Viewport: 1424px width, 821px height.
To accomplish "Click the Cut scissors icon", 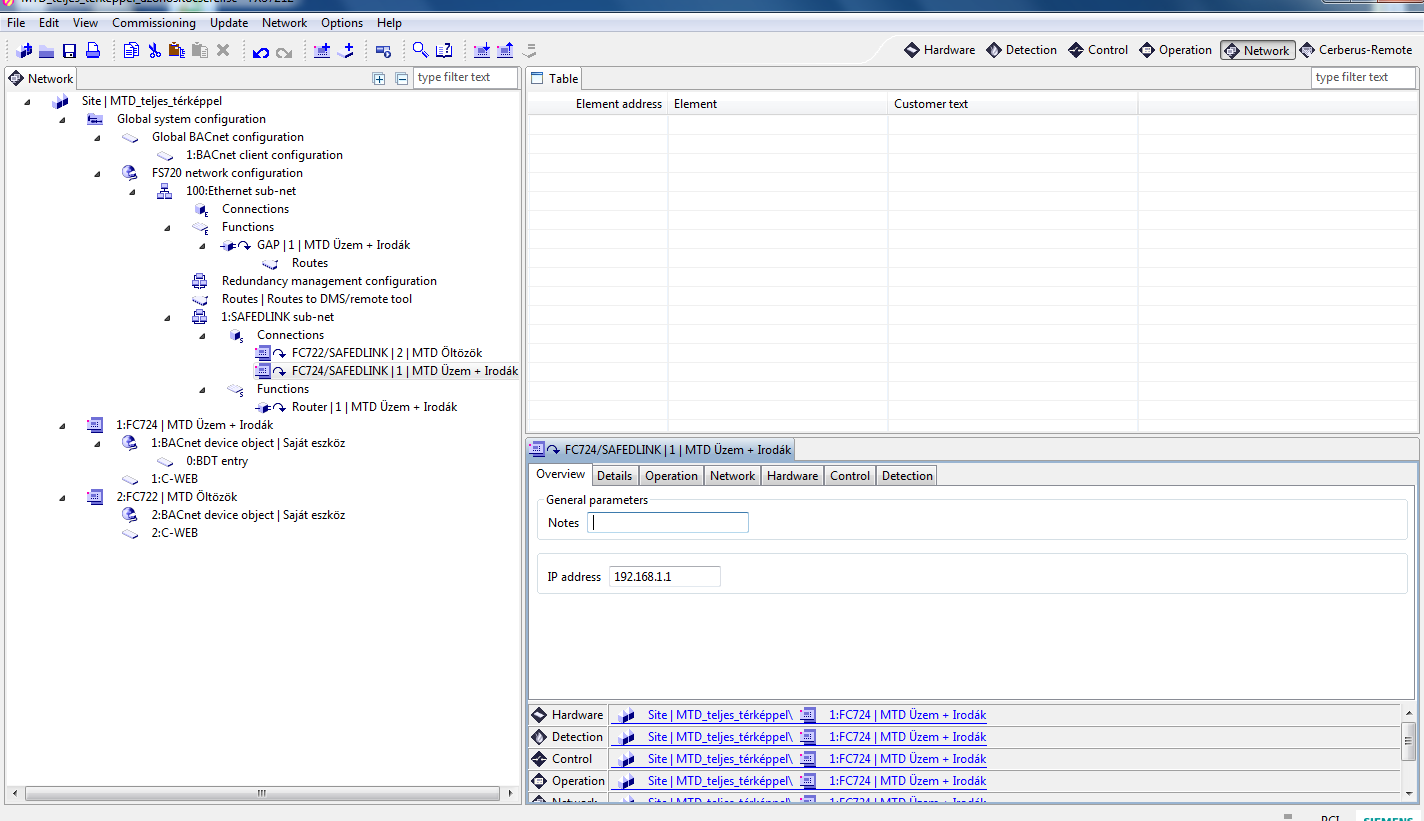I will (x=154, y=51).
